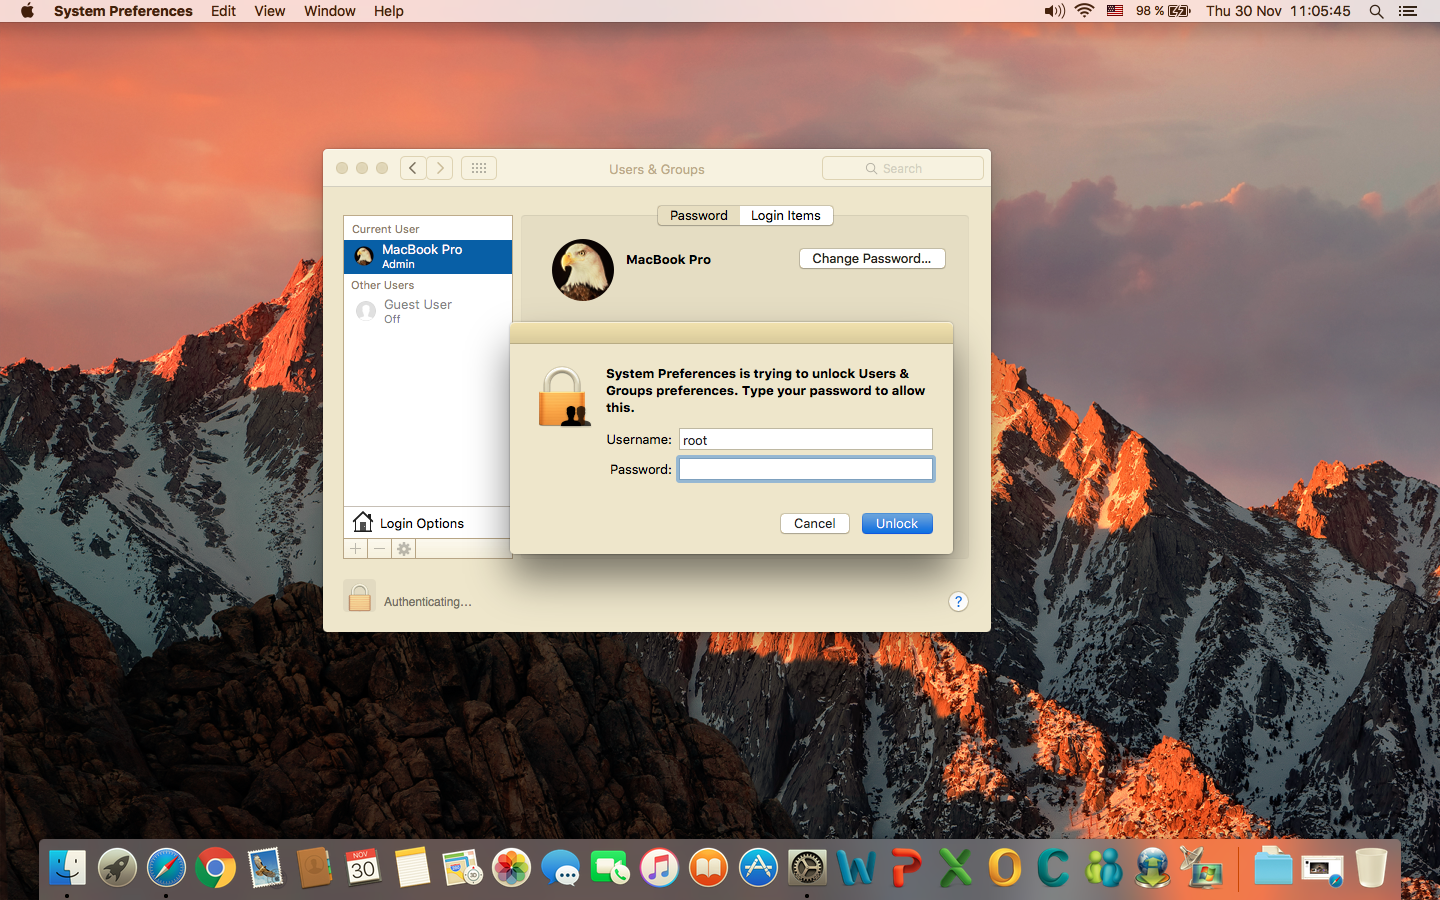Open Calendar icon showing Nov 30

363,867
